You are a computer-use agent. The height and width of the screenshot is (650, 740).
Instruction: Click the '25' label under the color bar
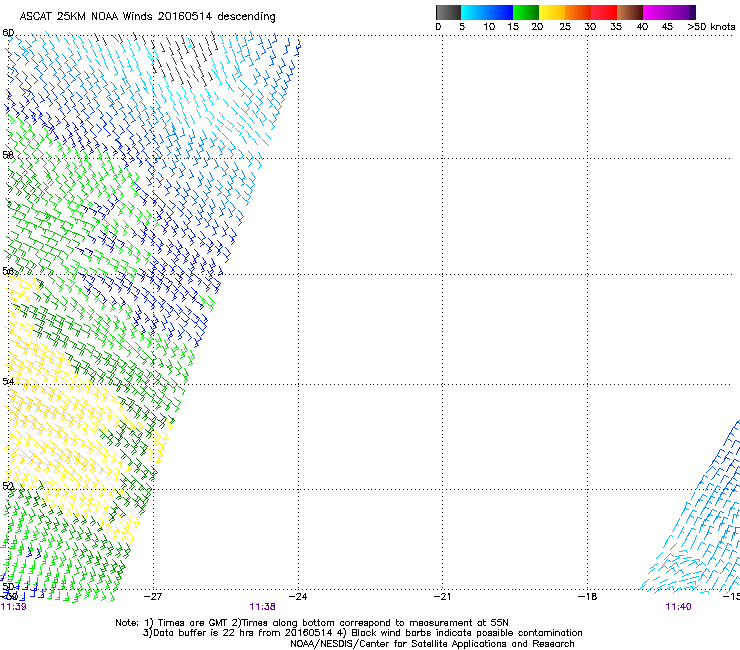point(565,27)
